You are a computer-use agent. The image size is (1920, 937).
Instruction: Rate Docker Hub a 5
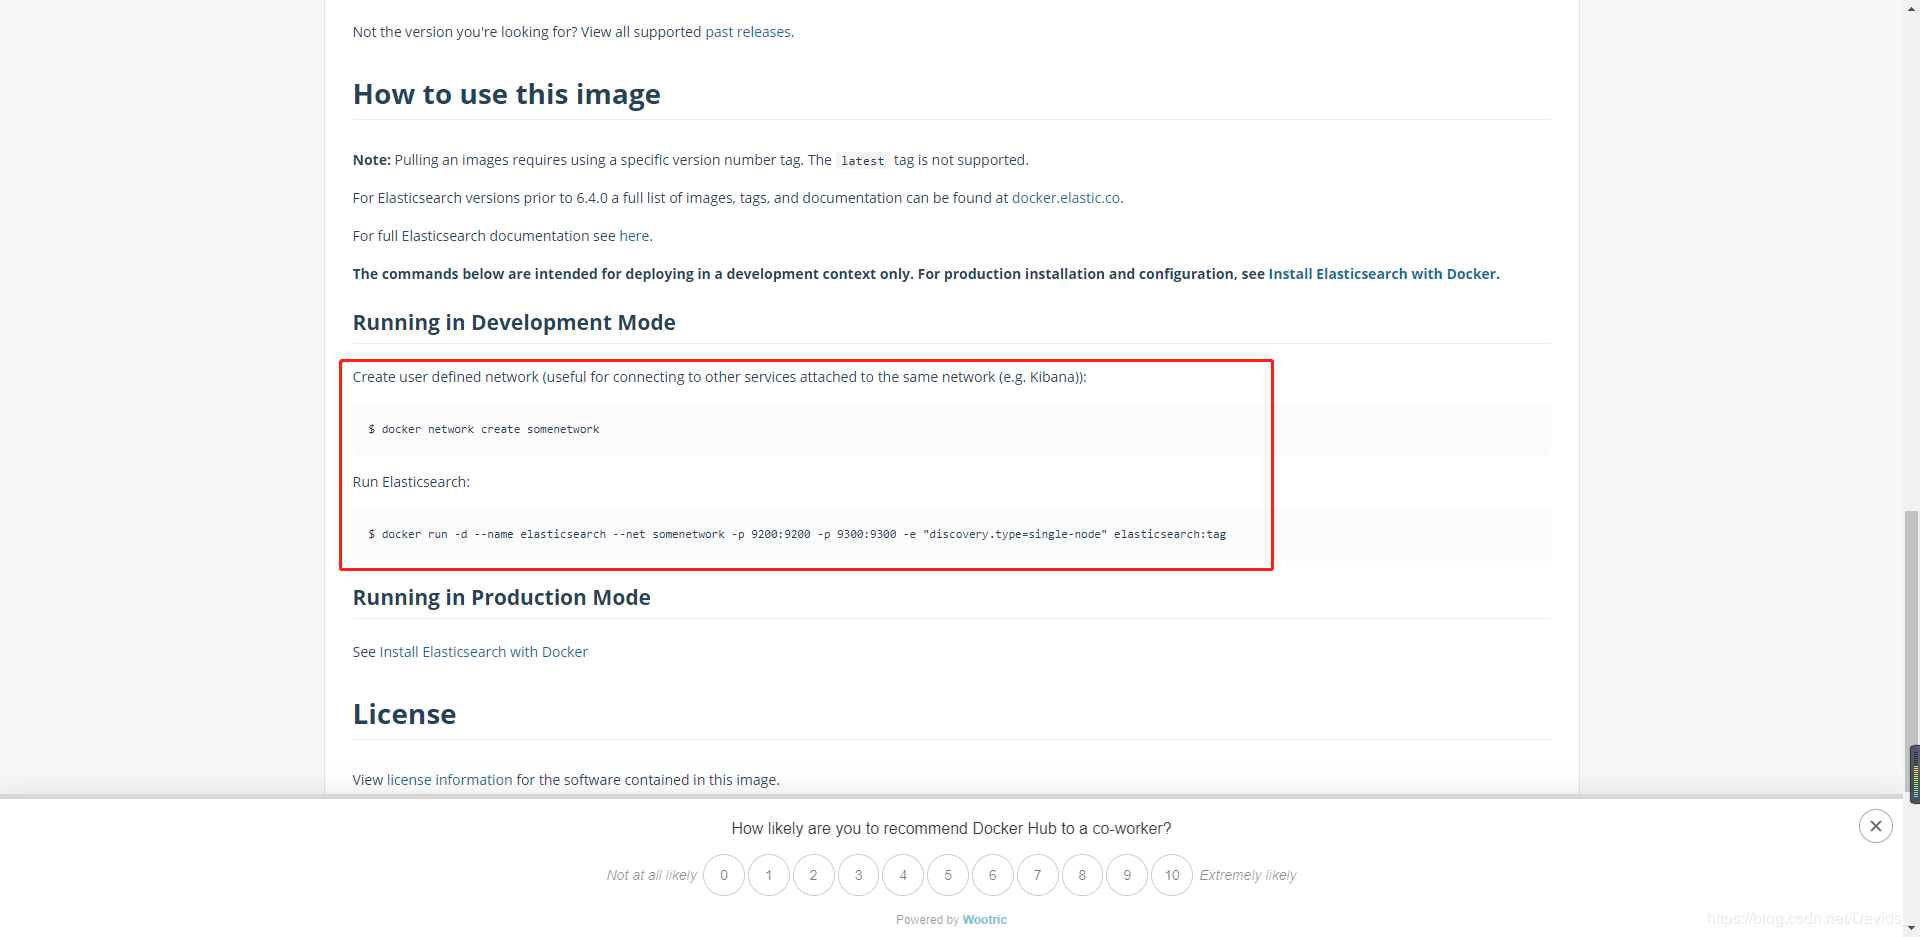coord(948,874)
